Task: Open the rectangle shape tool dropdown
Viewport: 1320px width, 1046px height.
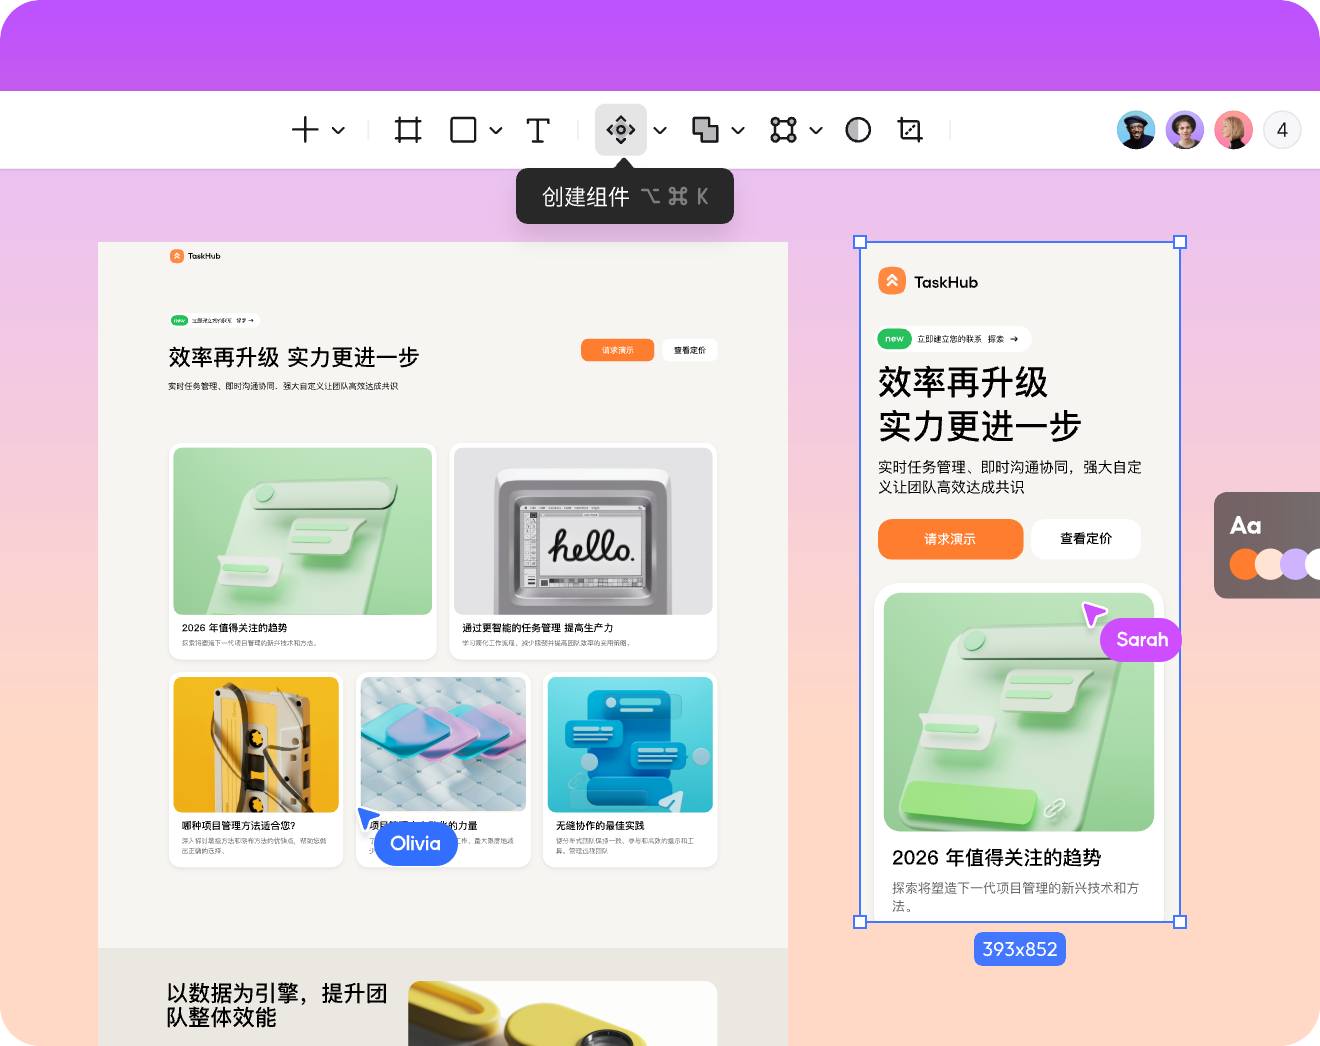Action: click(496, 130)
